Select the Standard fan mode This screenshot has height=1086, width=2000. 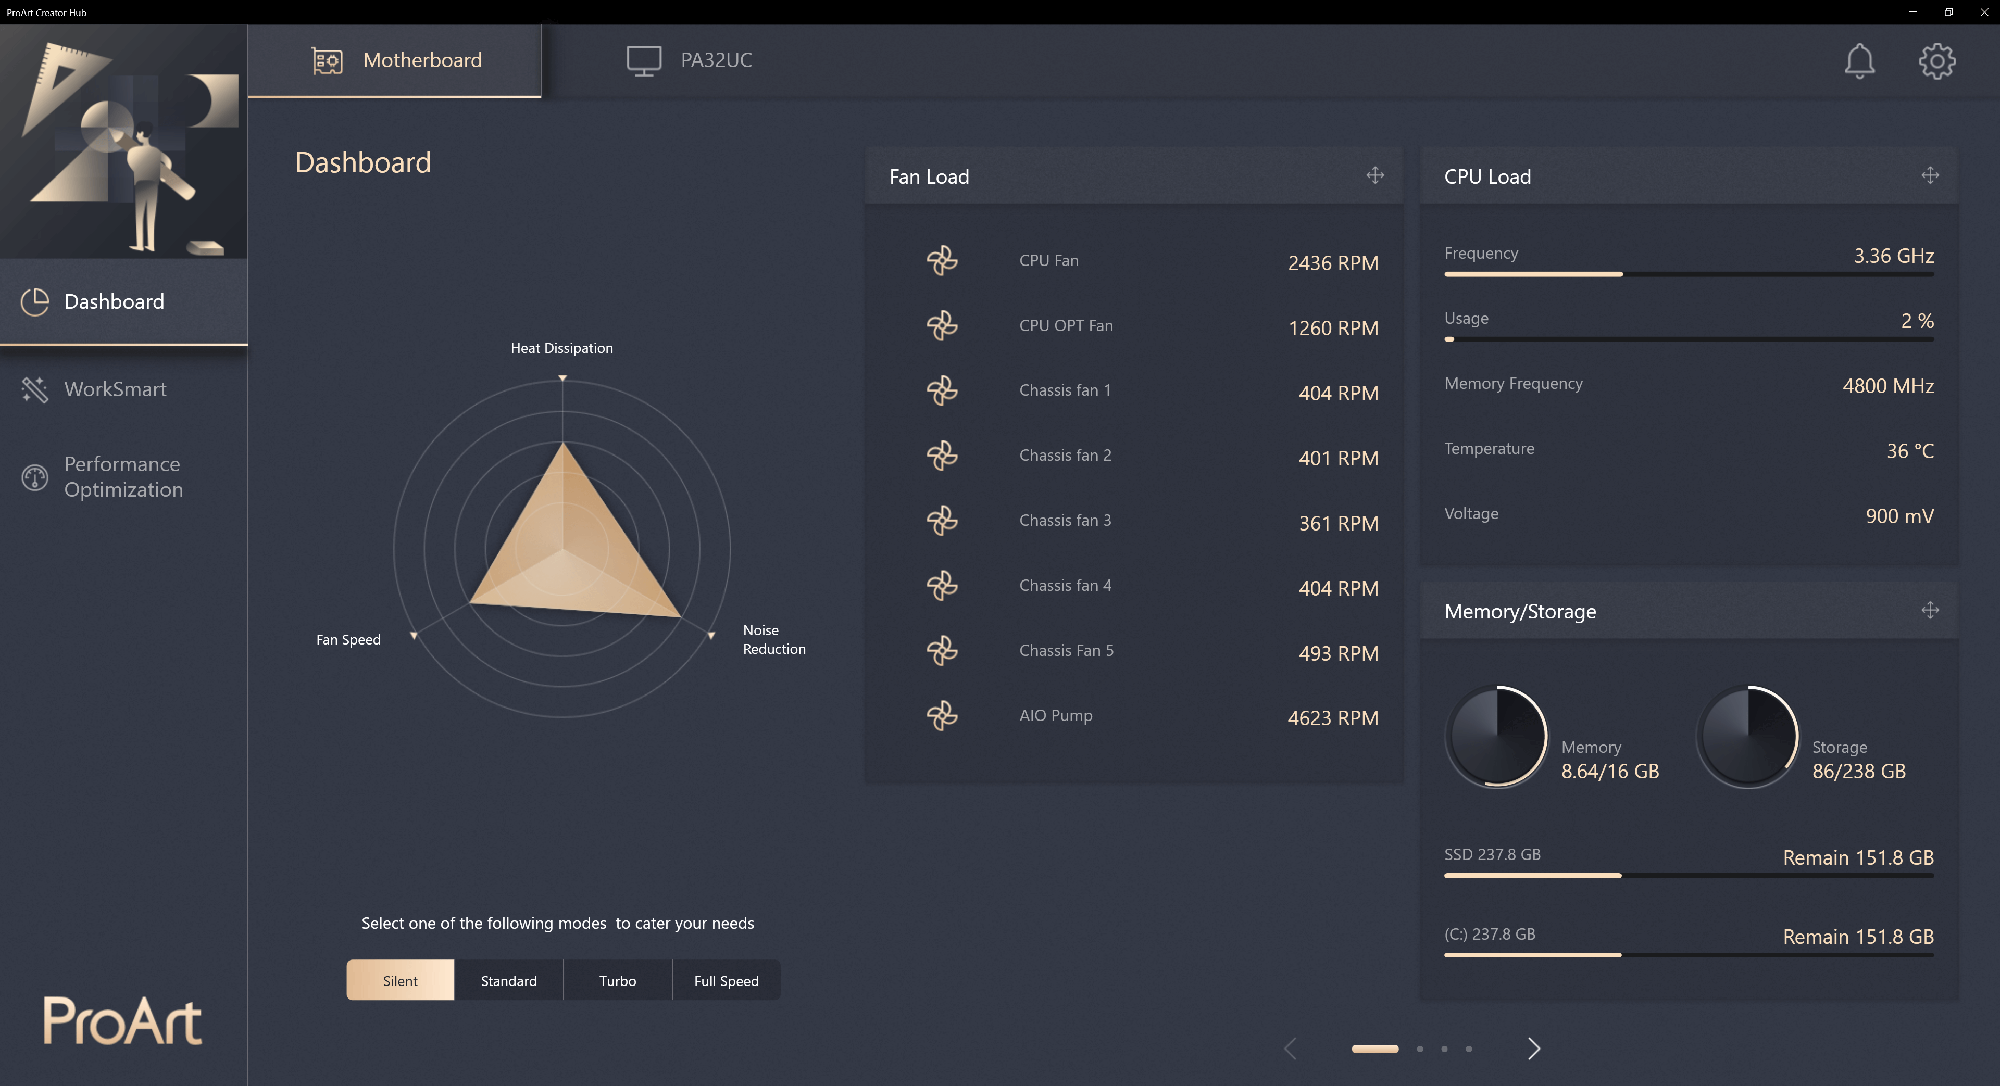pyautogui.click(x=509, y=980)
